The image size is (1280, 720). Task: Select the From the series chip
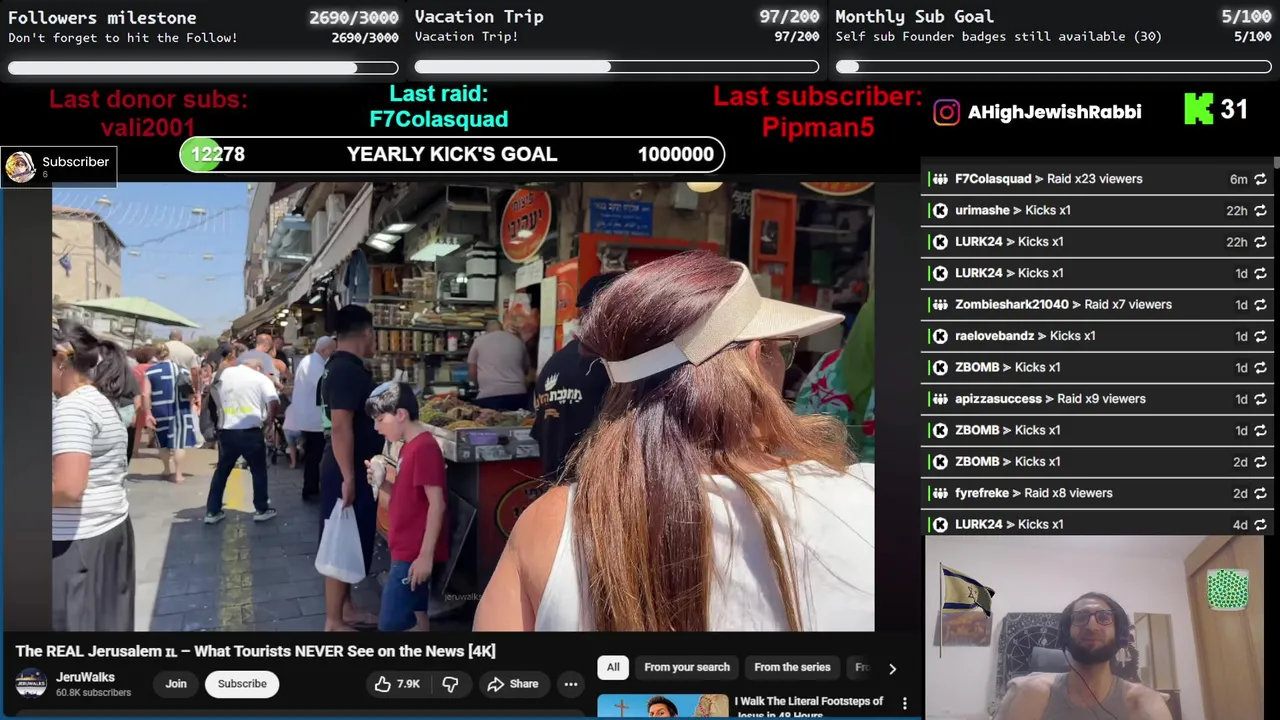pos(792,667)
